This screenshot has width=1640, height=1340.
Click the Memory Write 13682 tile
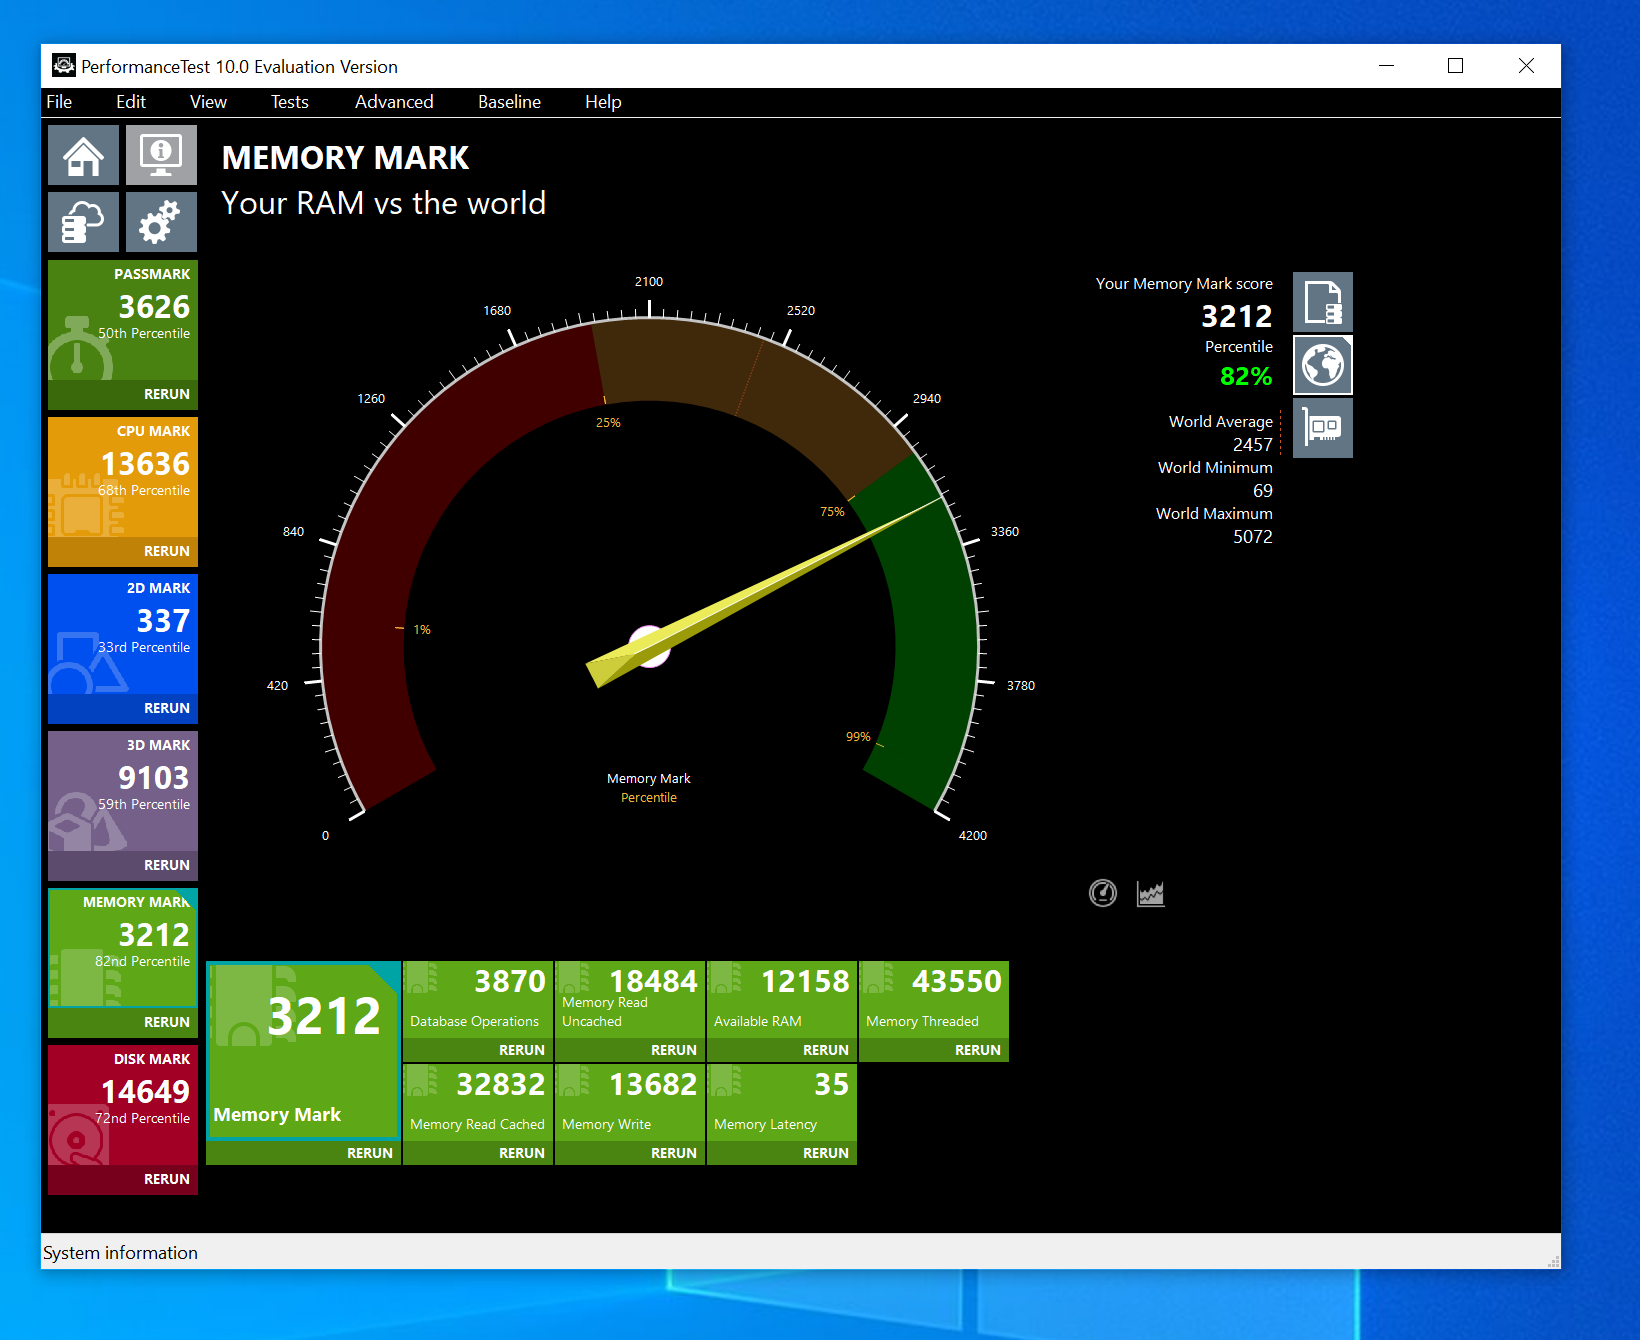point(630,1102)
